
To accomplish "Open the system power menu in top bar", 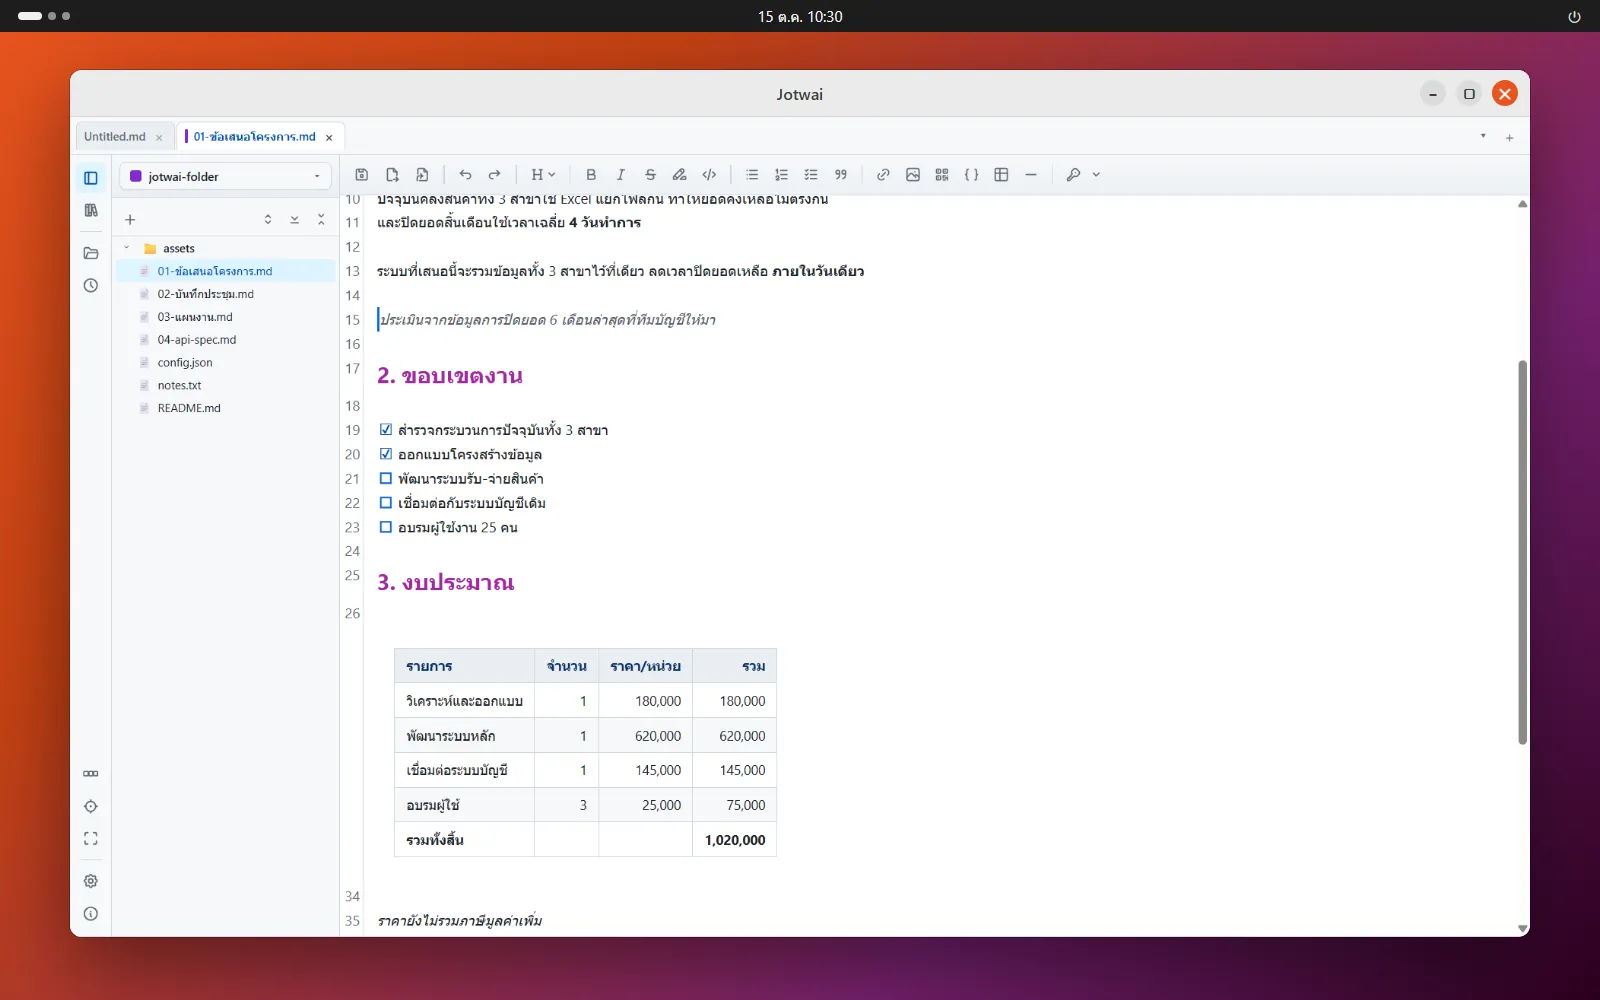I will tap(1574, 16).
